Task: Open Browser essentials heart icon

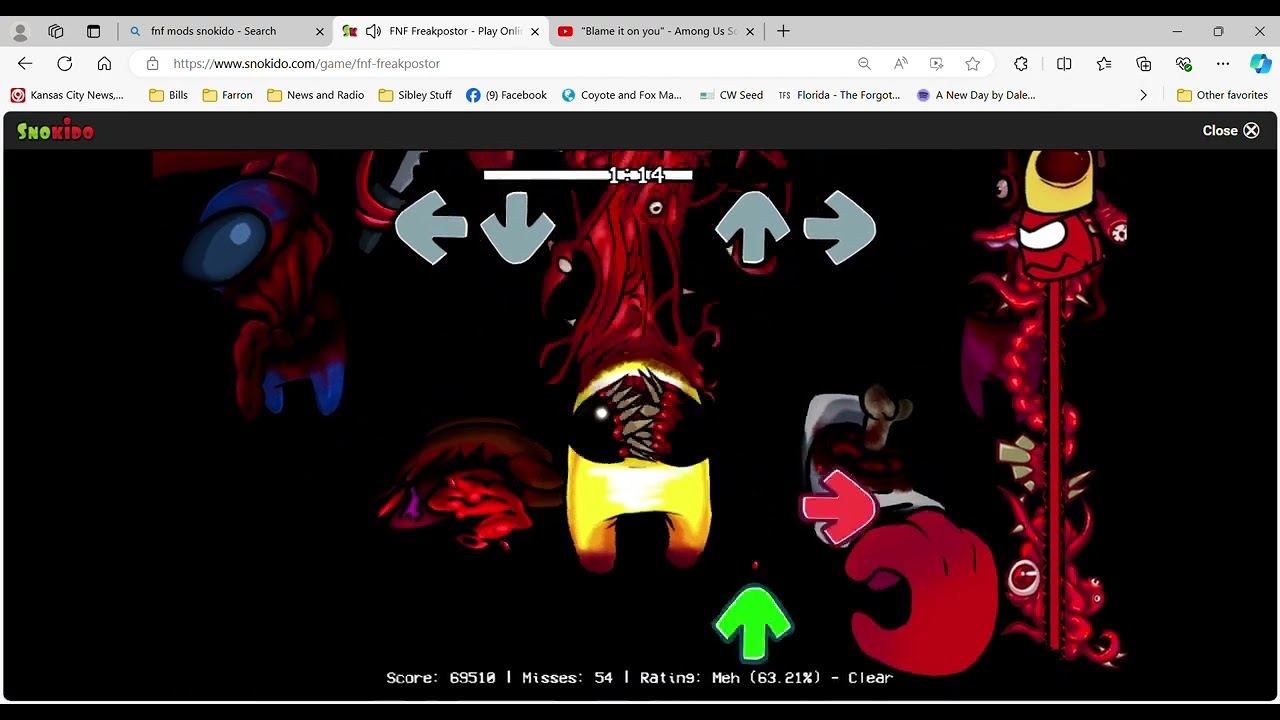Action: pos(1184,63)
